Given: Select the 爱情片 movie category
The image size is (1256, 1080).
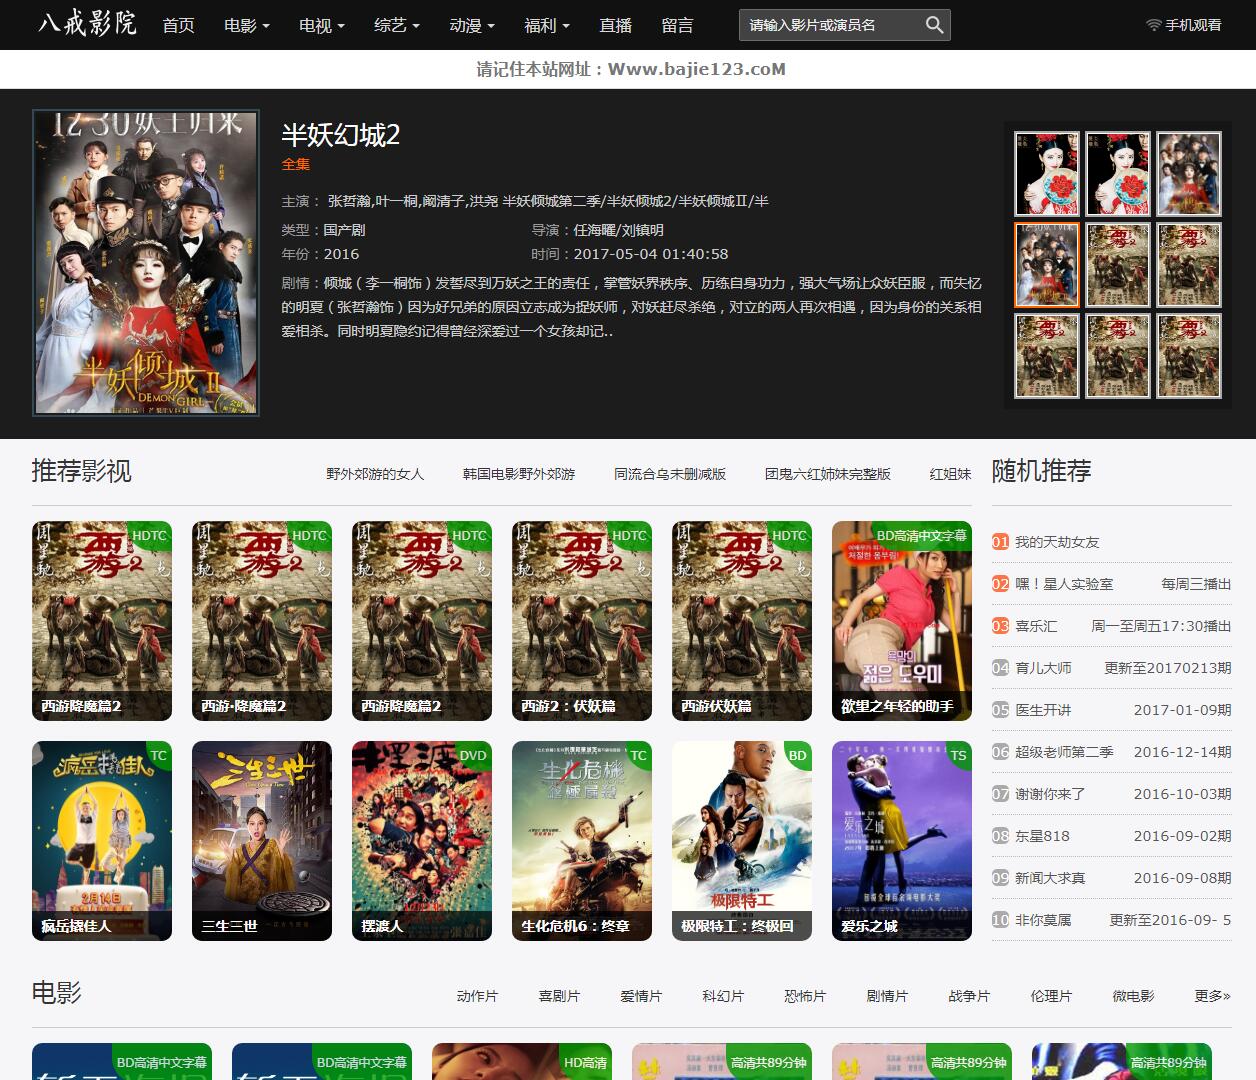Looking at the screenshot, I should [641, 996].
